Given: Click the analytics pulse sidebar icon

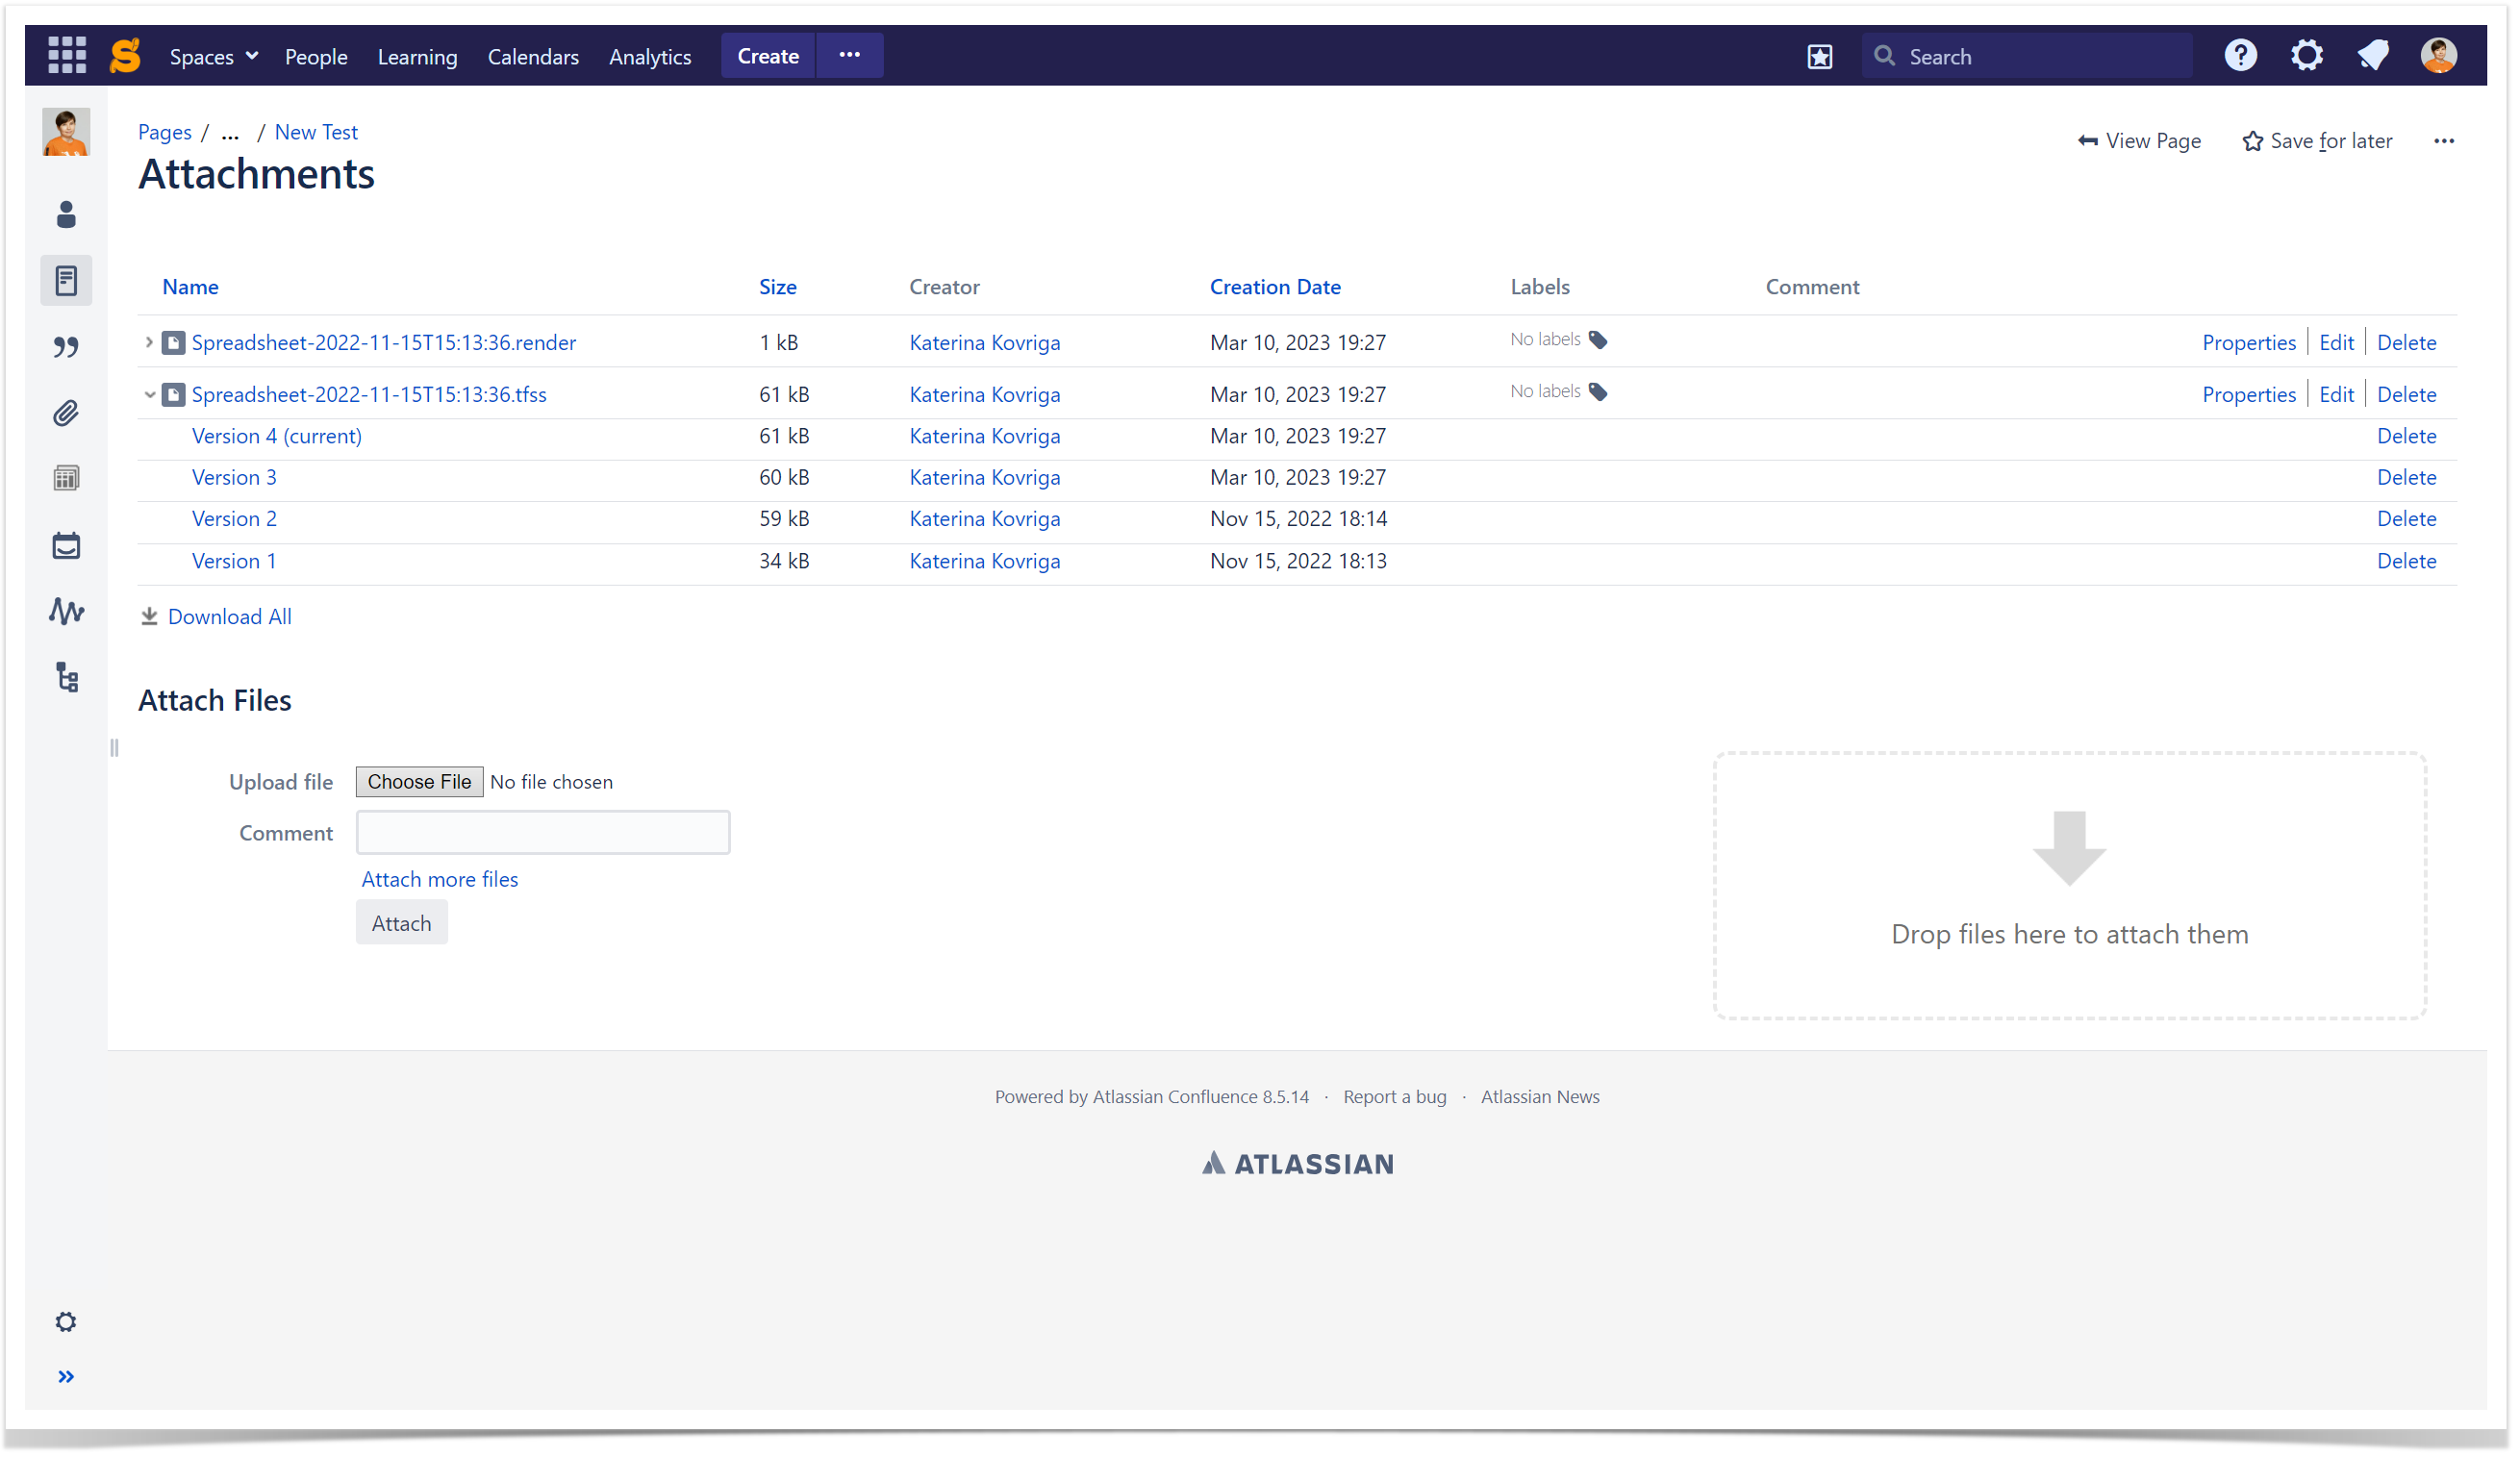Looking at the screenshot, I should coord(66,611).
